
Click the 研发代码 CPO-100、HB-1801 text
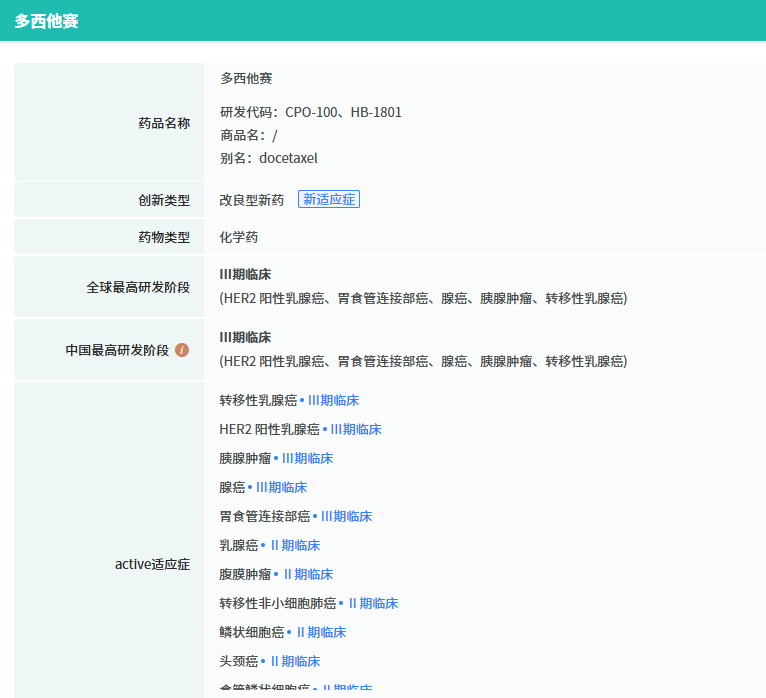coord(310,112)
